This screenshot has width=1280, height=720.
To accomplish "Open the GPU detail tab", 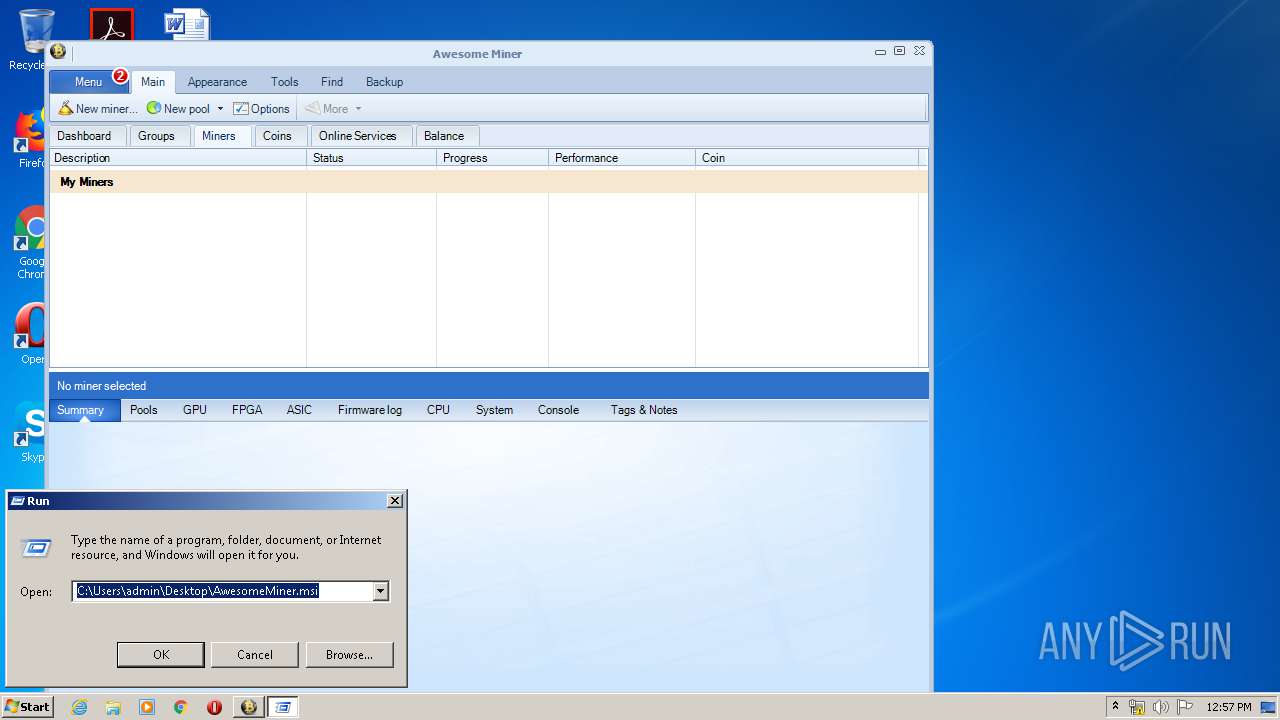I will point(195,410).
